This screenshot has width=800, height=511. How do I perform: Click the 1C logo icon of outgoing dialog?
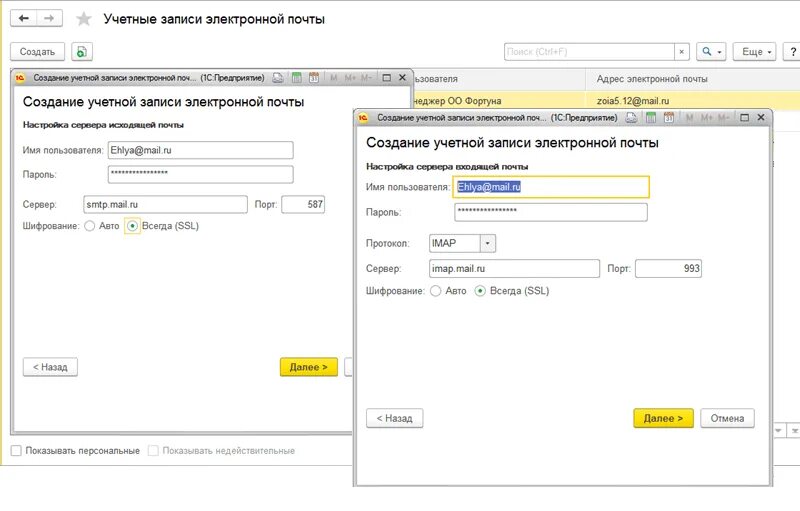[20, 78]
